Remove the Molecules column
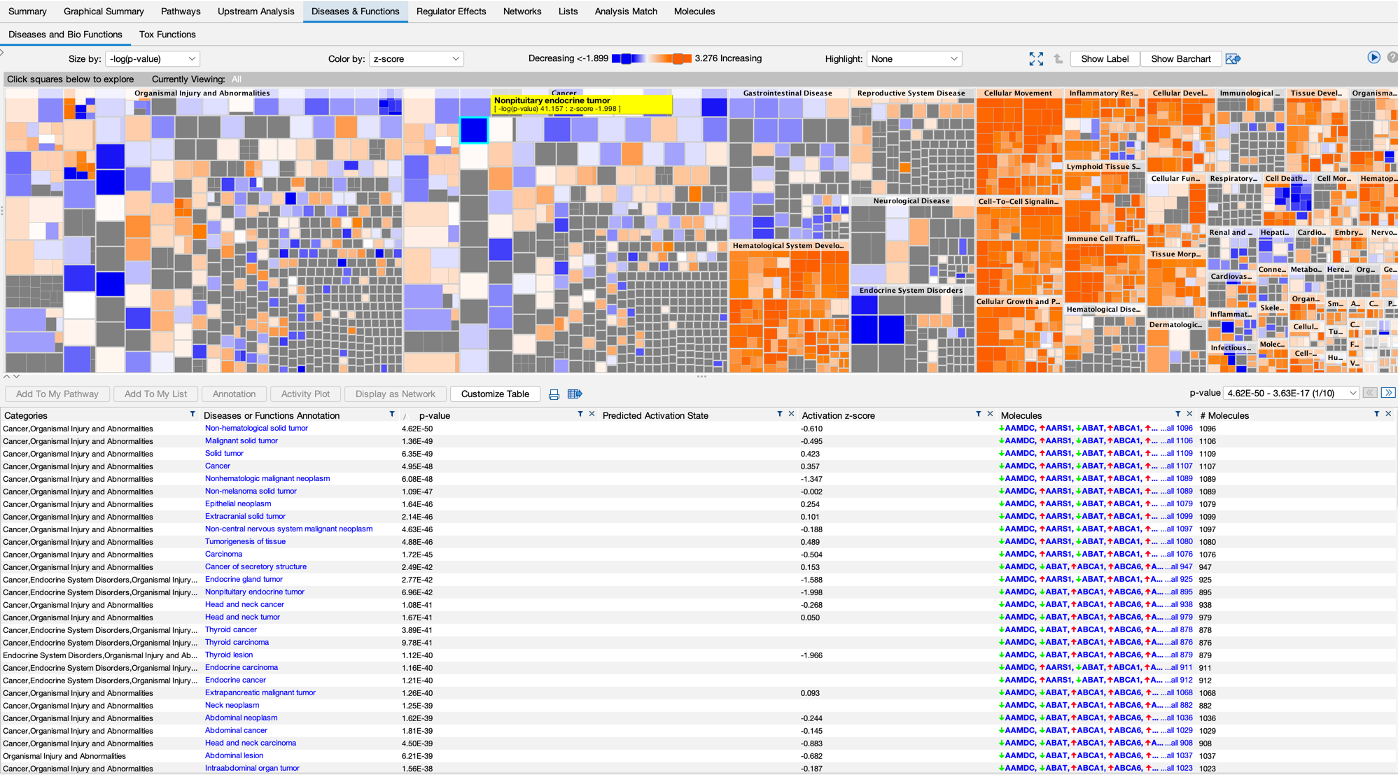Screen dimensions: 1398x776 [x=1189, y=414]
